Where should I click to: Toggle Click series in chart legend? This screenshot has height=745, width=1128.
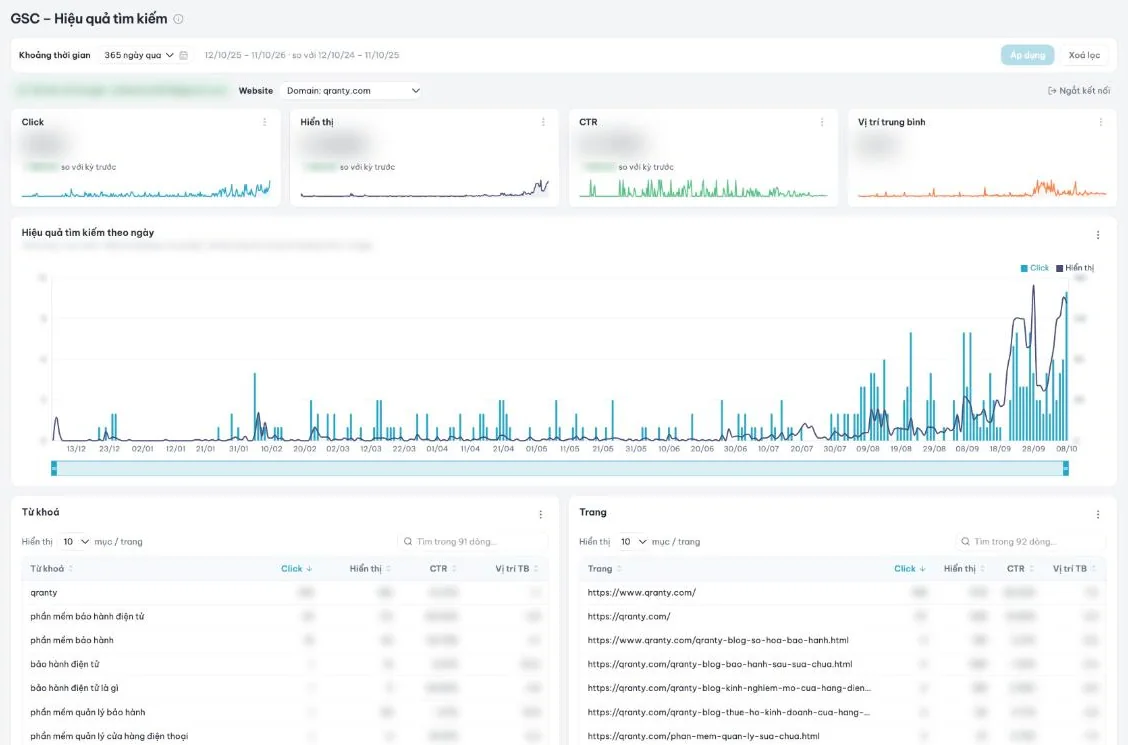click(x=1034, y=268)
